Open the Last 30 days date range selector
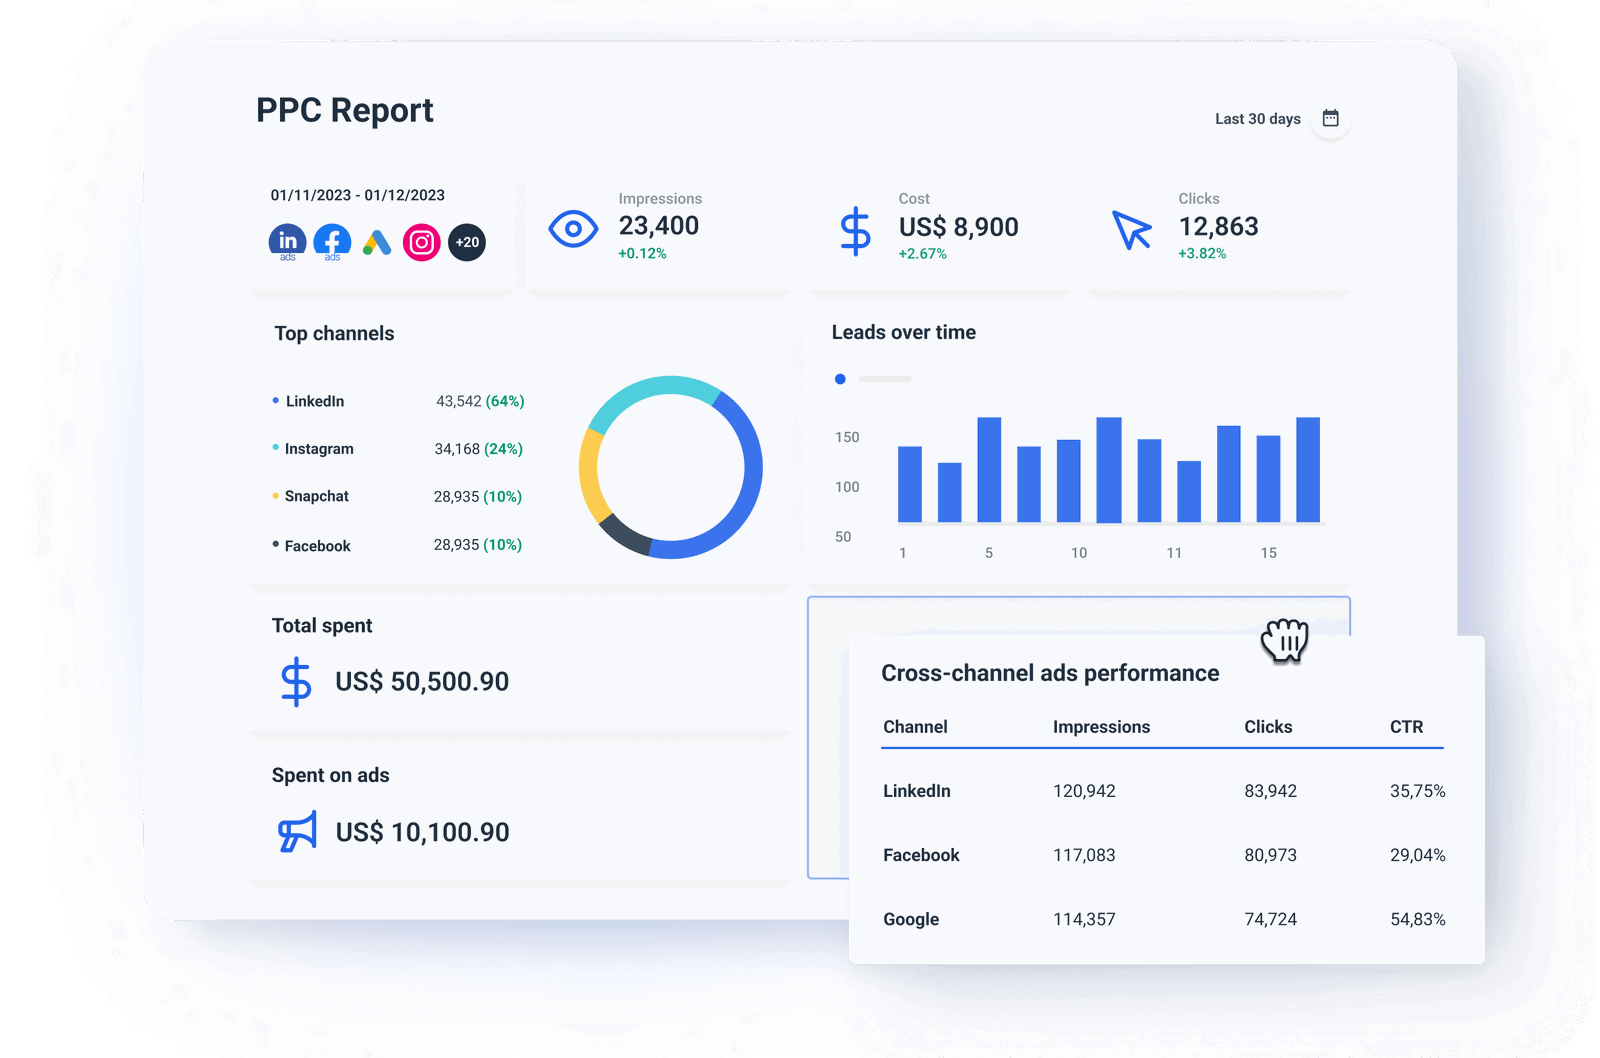Viewport: 1600px width, 1058px height. pyautogui.click(x=1257, y=118)
